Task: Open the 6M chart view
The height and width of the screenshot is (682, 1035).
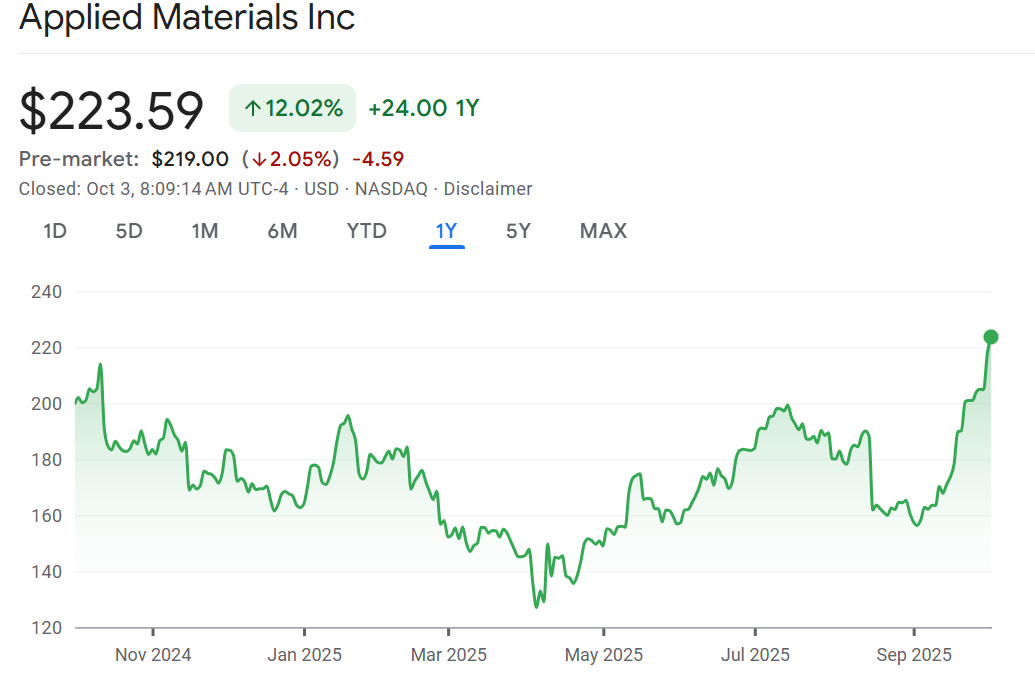Action: point(282,231)
